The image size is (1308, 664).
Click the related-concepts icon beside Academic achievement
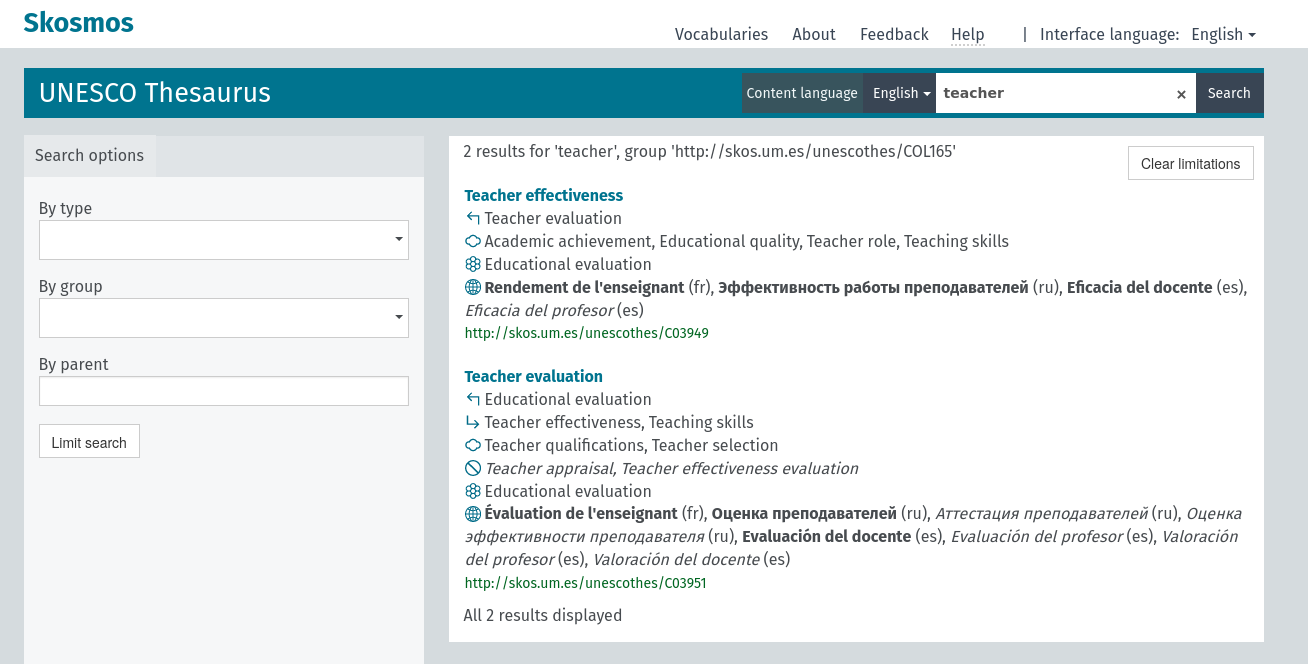coord(473,241)
